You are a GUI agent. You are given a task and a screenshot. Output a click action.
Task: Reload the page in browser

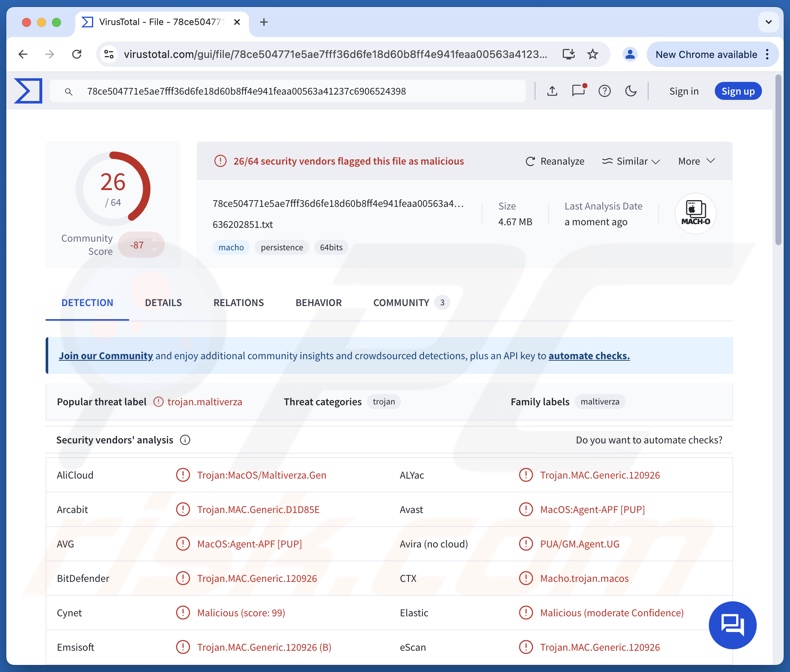[x=77, y=54]
